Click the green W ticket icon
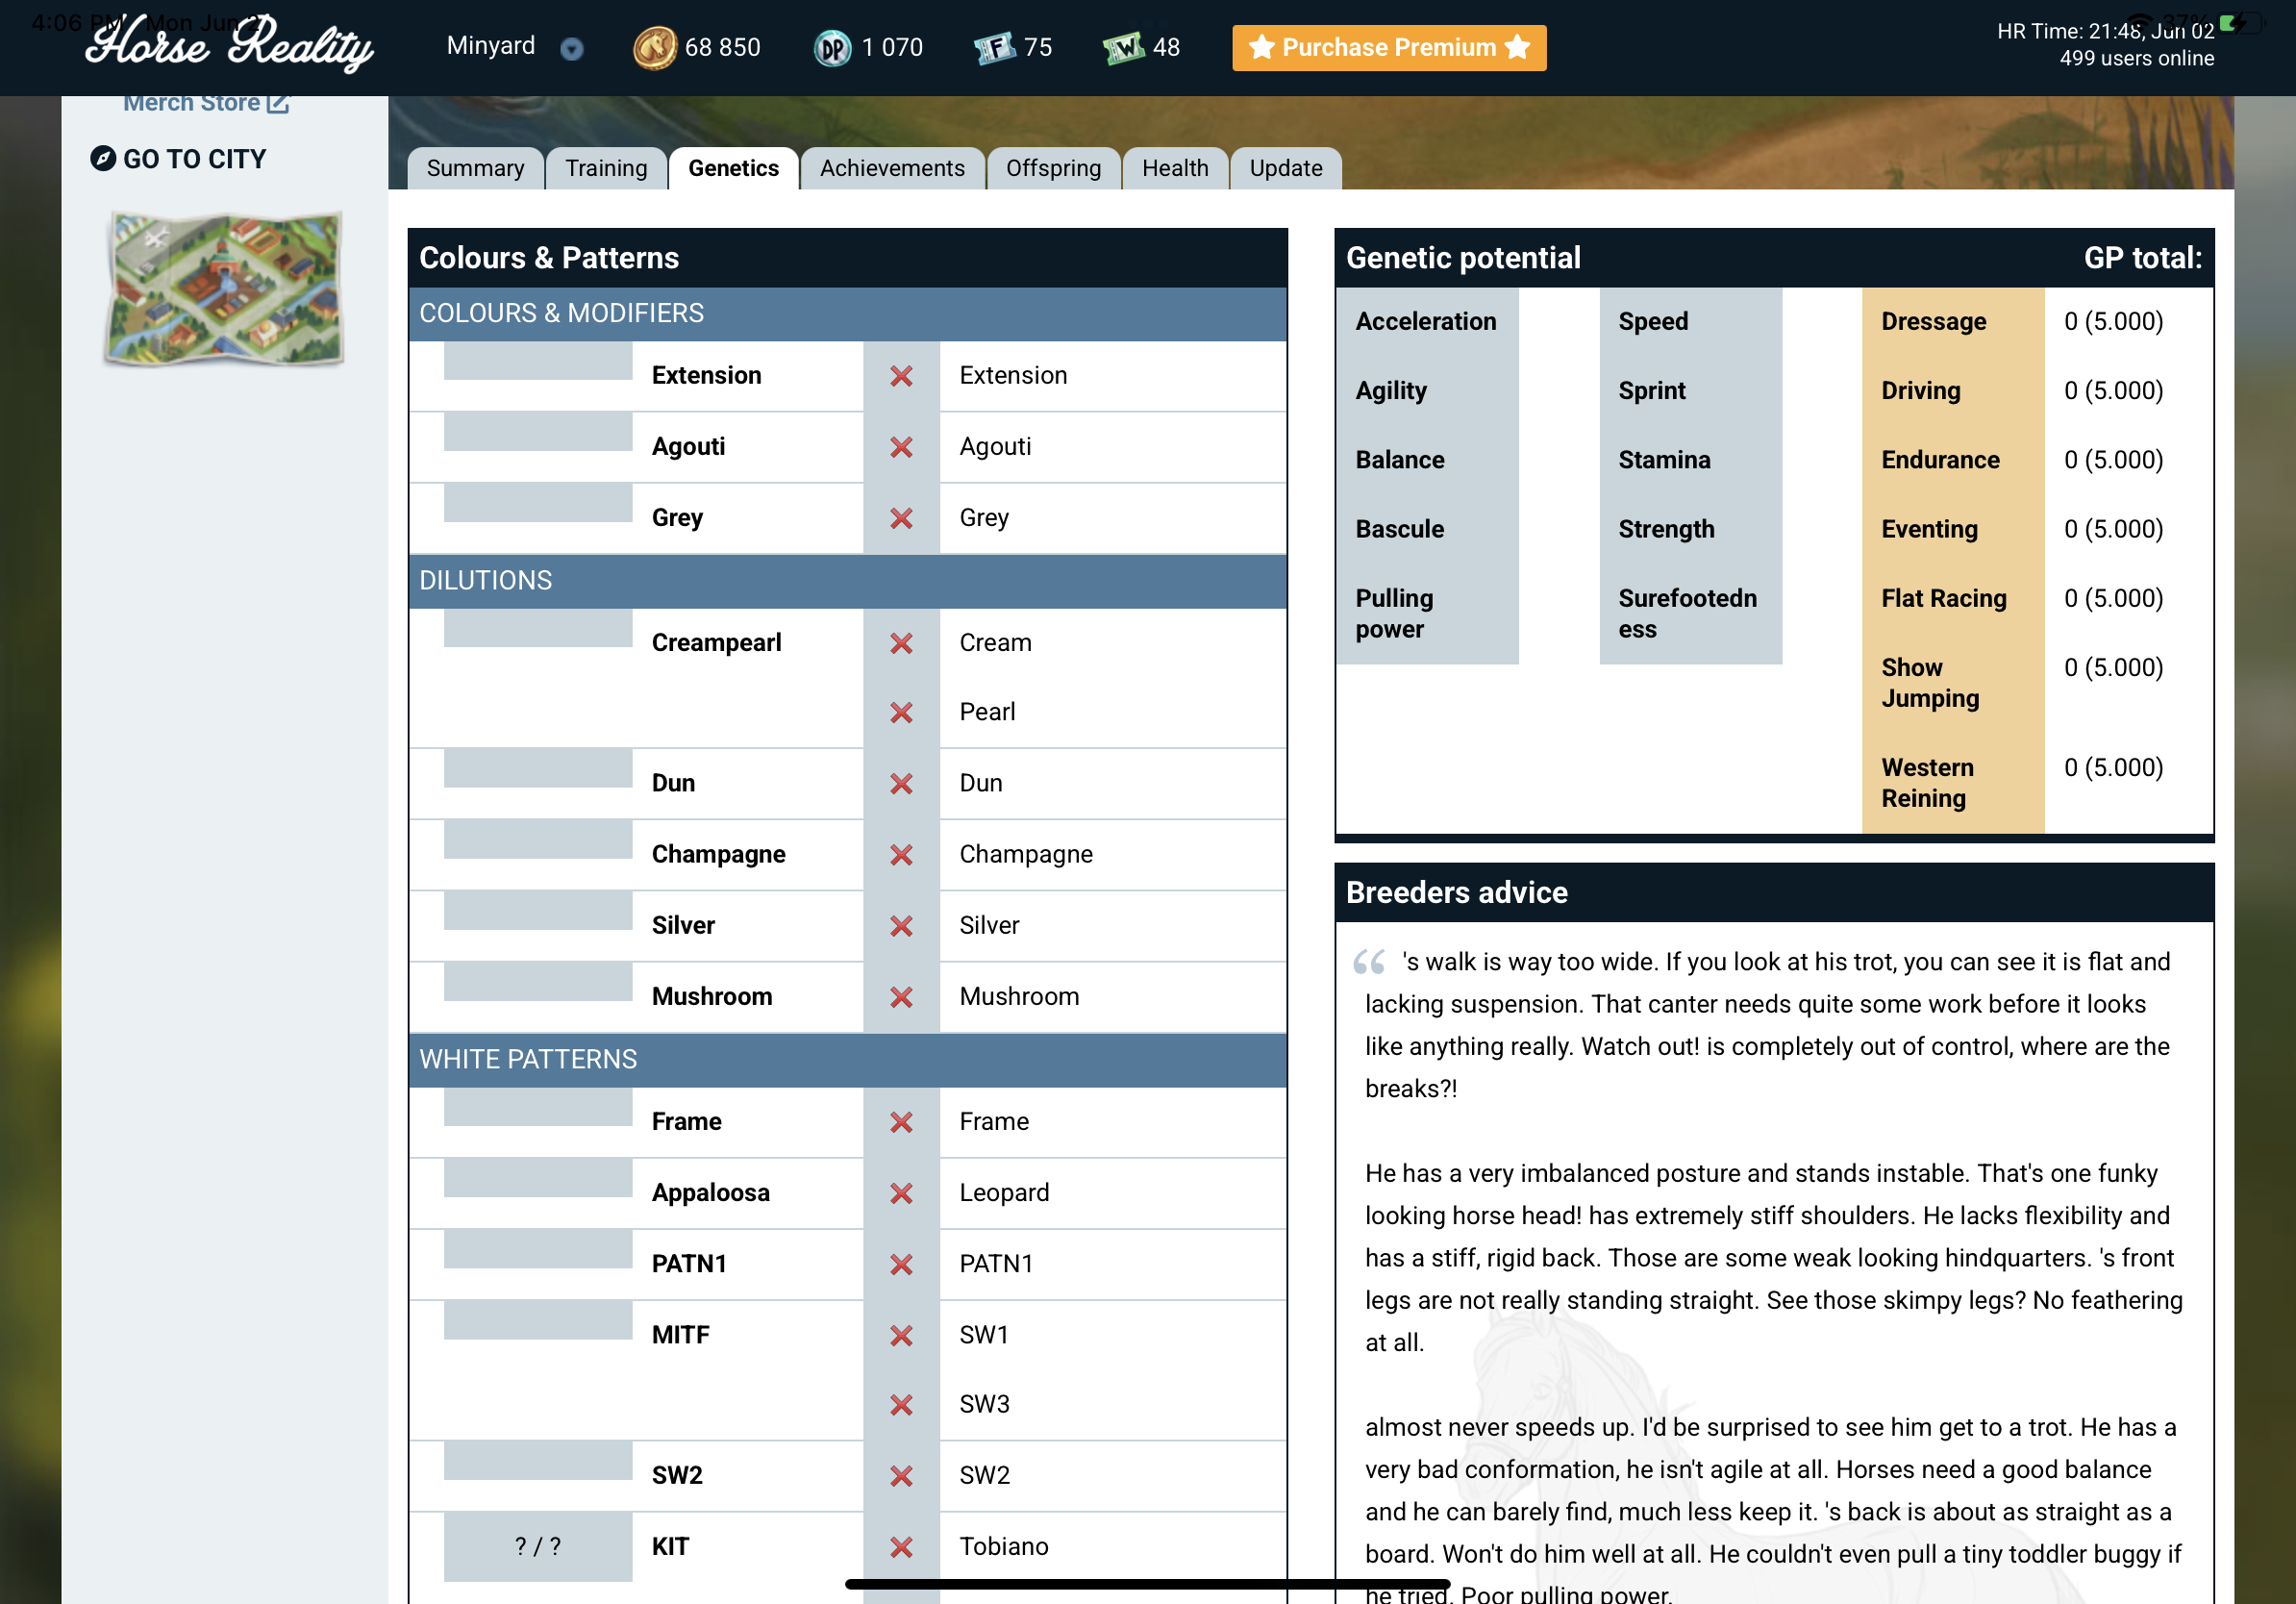Screen dimensions: 2296x1604 1123,47
